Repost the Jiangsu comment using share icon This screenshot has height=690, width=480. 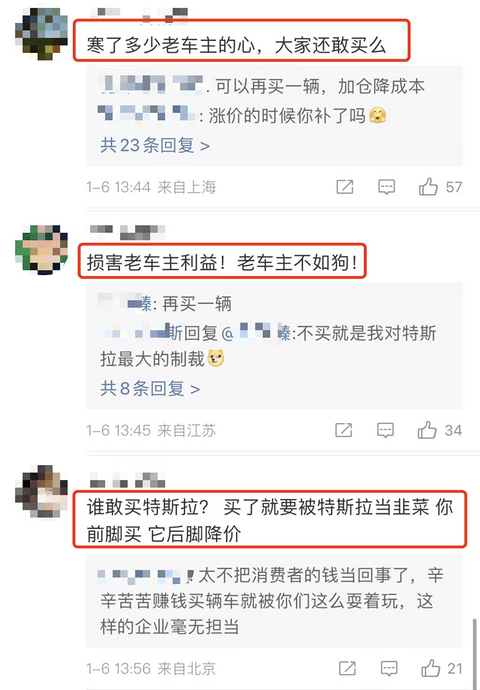coord(344,430)
